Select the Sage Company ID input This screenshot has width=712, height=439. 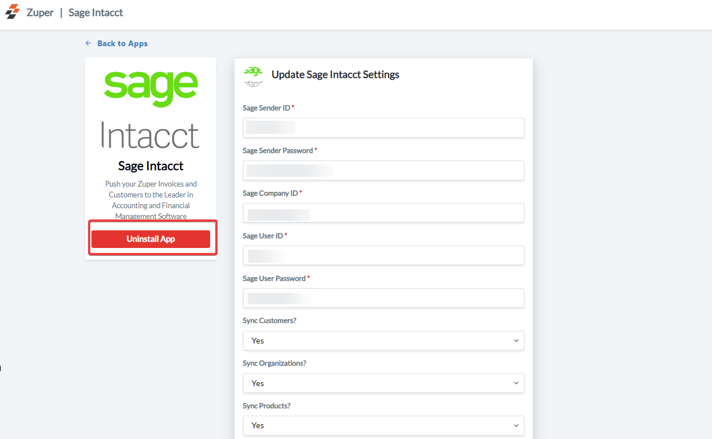tap(383, 213)
